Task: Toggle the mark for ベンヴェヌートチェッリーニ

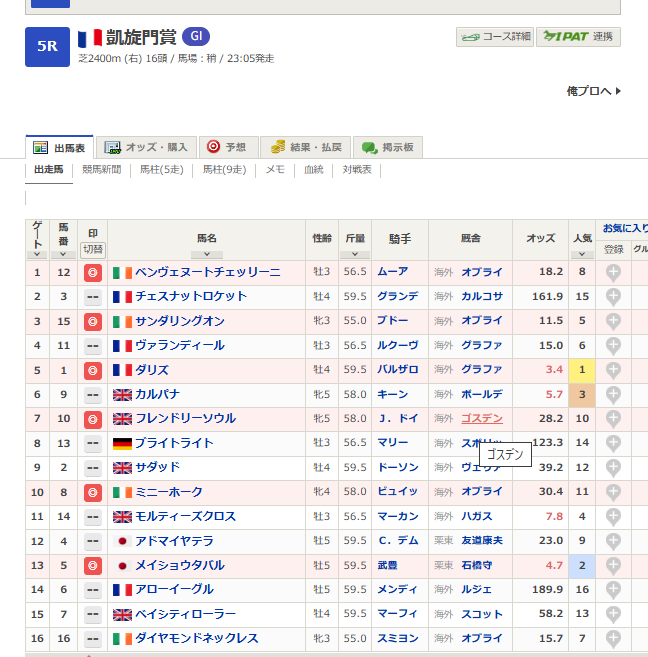Action: pyautogui.click(x=93, y=273)
